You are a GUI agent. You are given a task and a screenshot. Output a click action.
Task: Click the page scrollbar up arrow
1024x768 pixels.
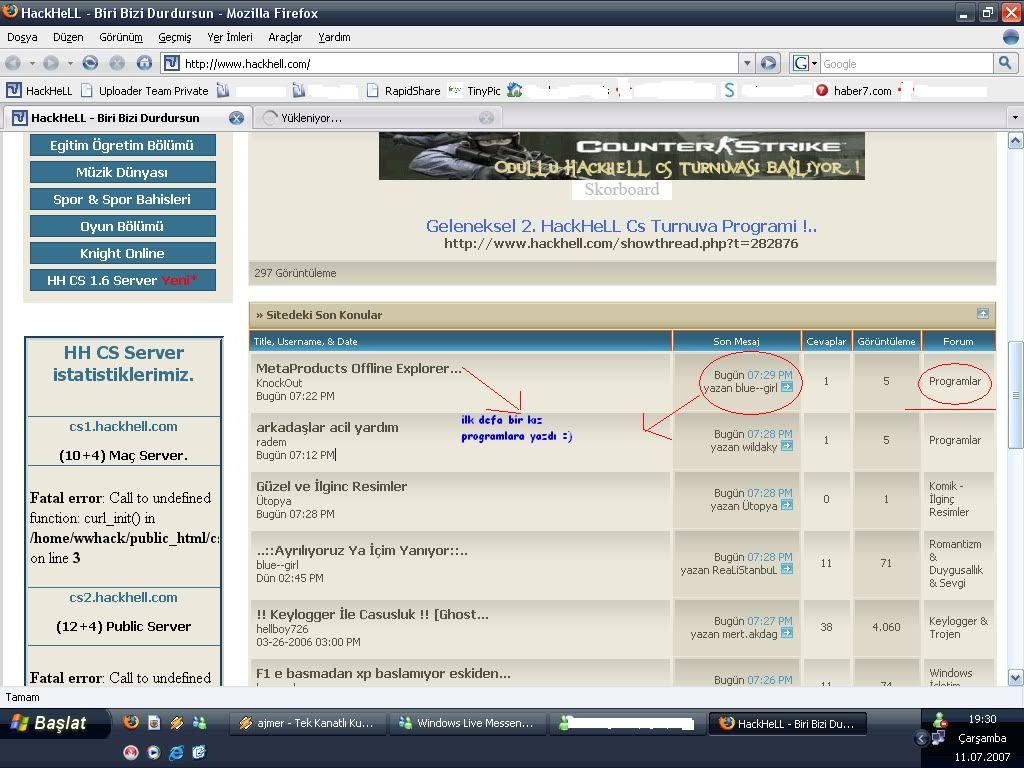pos(1016,140)
